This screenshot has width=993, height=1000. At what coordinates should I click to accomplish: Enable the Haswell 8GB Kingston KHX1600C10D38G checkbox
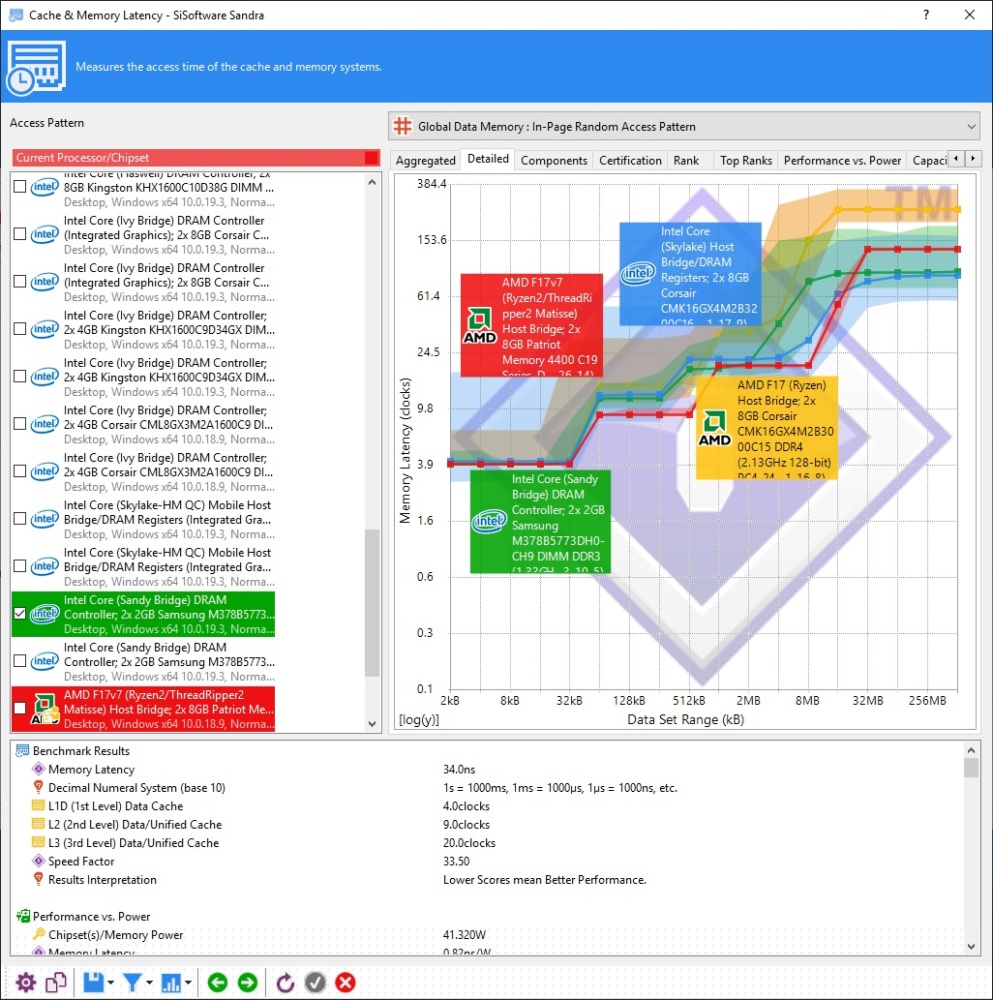click(20, 186)
